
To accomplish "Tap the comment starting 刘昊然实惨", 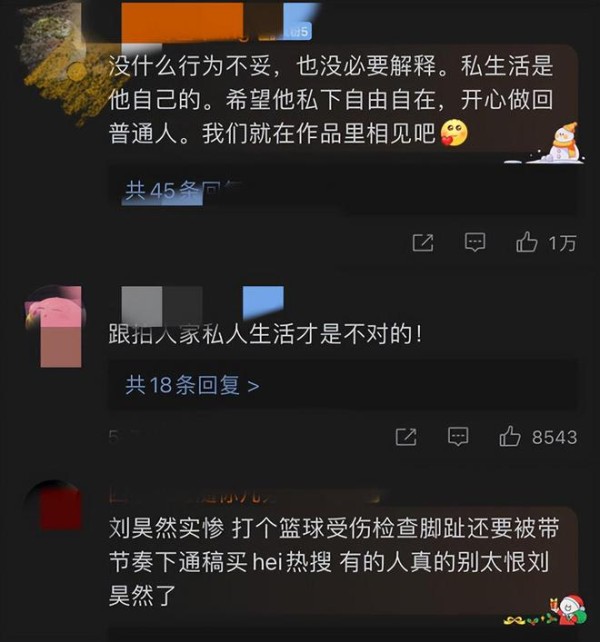I will click(x=334, y=562).
